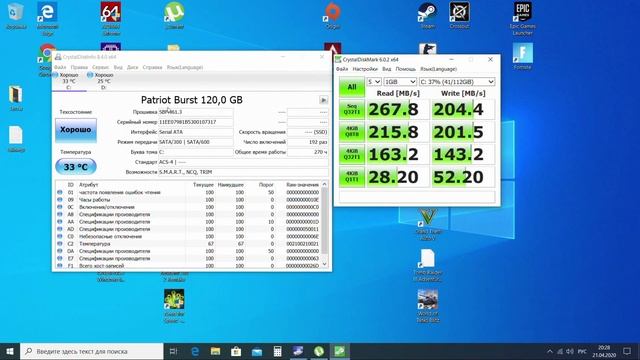Select the 09 Часы работы attribute row
640x360 pixels.
[x=188, y=200]
